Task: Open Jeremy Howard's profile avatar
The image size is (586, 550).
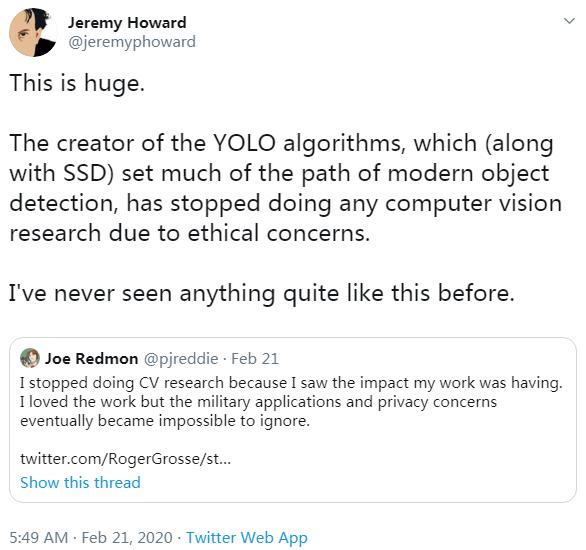Action: tap(33, 33)
